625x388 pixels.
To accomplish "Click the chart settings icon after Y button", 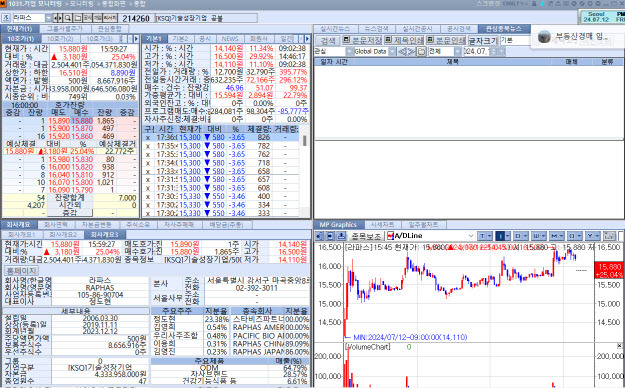I will click(609, 236).
